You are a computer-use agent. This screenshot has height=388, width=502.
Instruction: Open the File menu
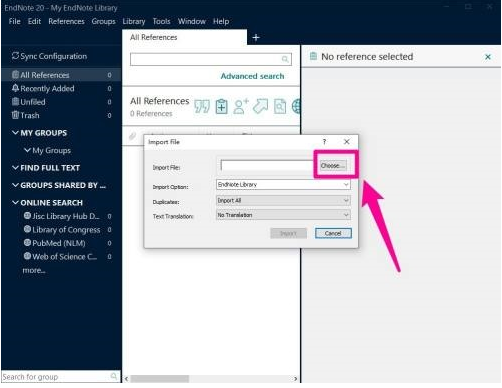coord(14,21)
